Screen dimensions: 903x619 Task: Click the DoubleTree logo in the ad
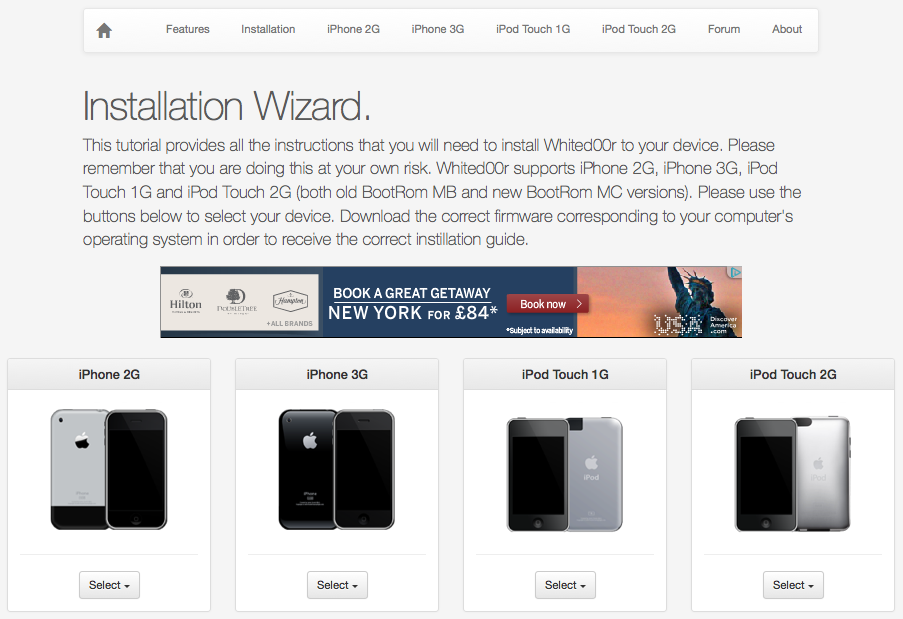tap(237, 302)
